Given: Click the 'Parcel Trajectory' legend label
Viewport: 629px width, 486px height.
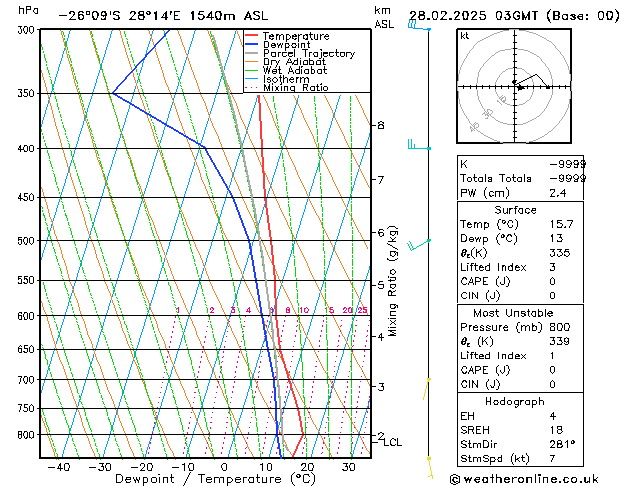Looking at the screenshot, I should pyautogui.click(x=309, y=53).
